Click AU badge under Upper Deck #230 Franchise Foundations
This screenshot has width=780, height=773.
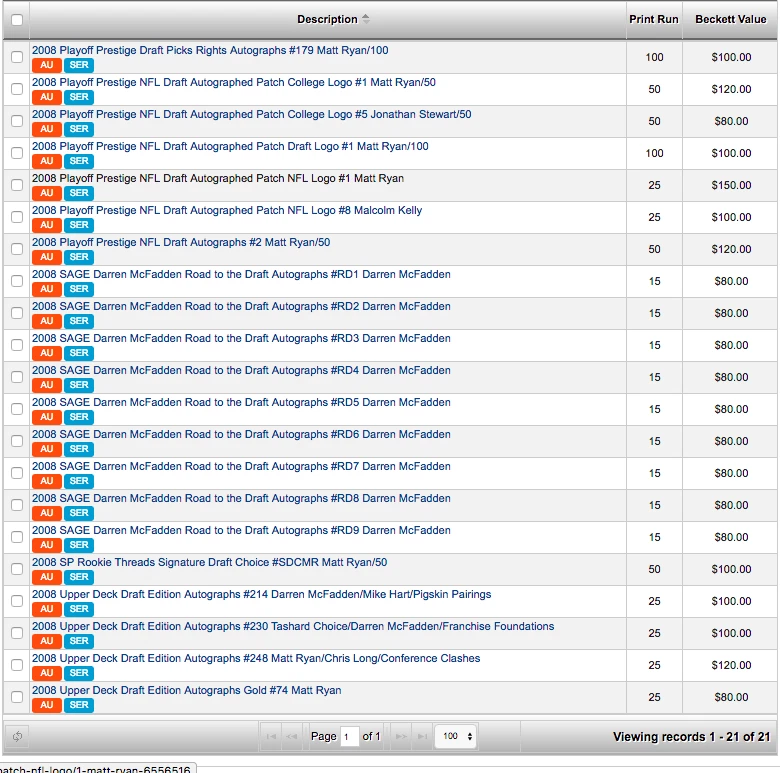coord(47,641)
